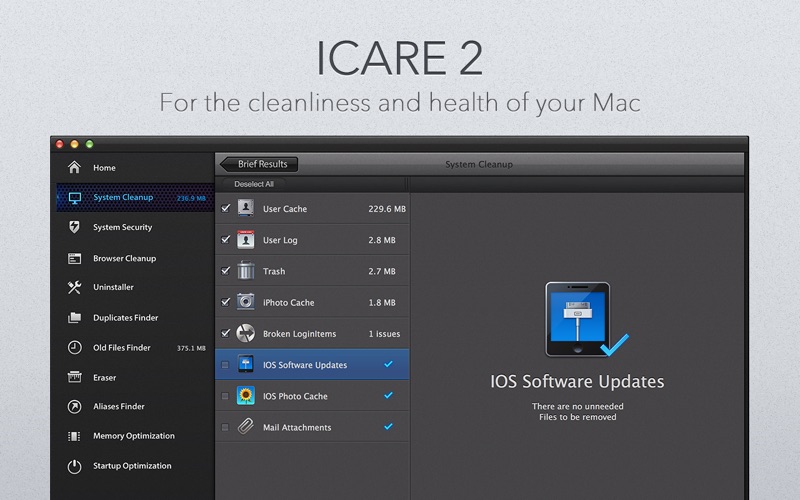Select the Mail Attachments row label
This screenshot has width=800, height=500.
tap(297, 428)
